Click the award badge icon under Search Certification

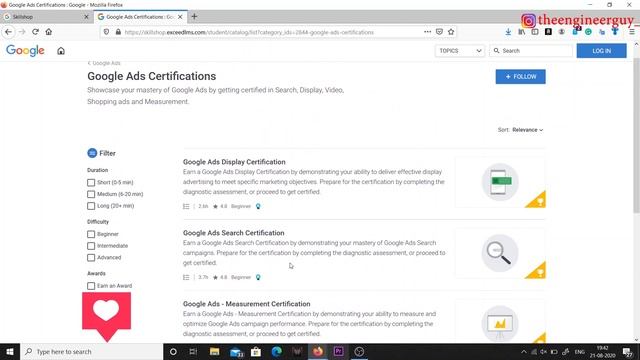click(258, 278)
